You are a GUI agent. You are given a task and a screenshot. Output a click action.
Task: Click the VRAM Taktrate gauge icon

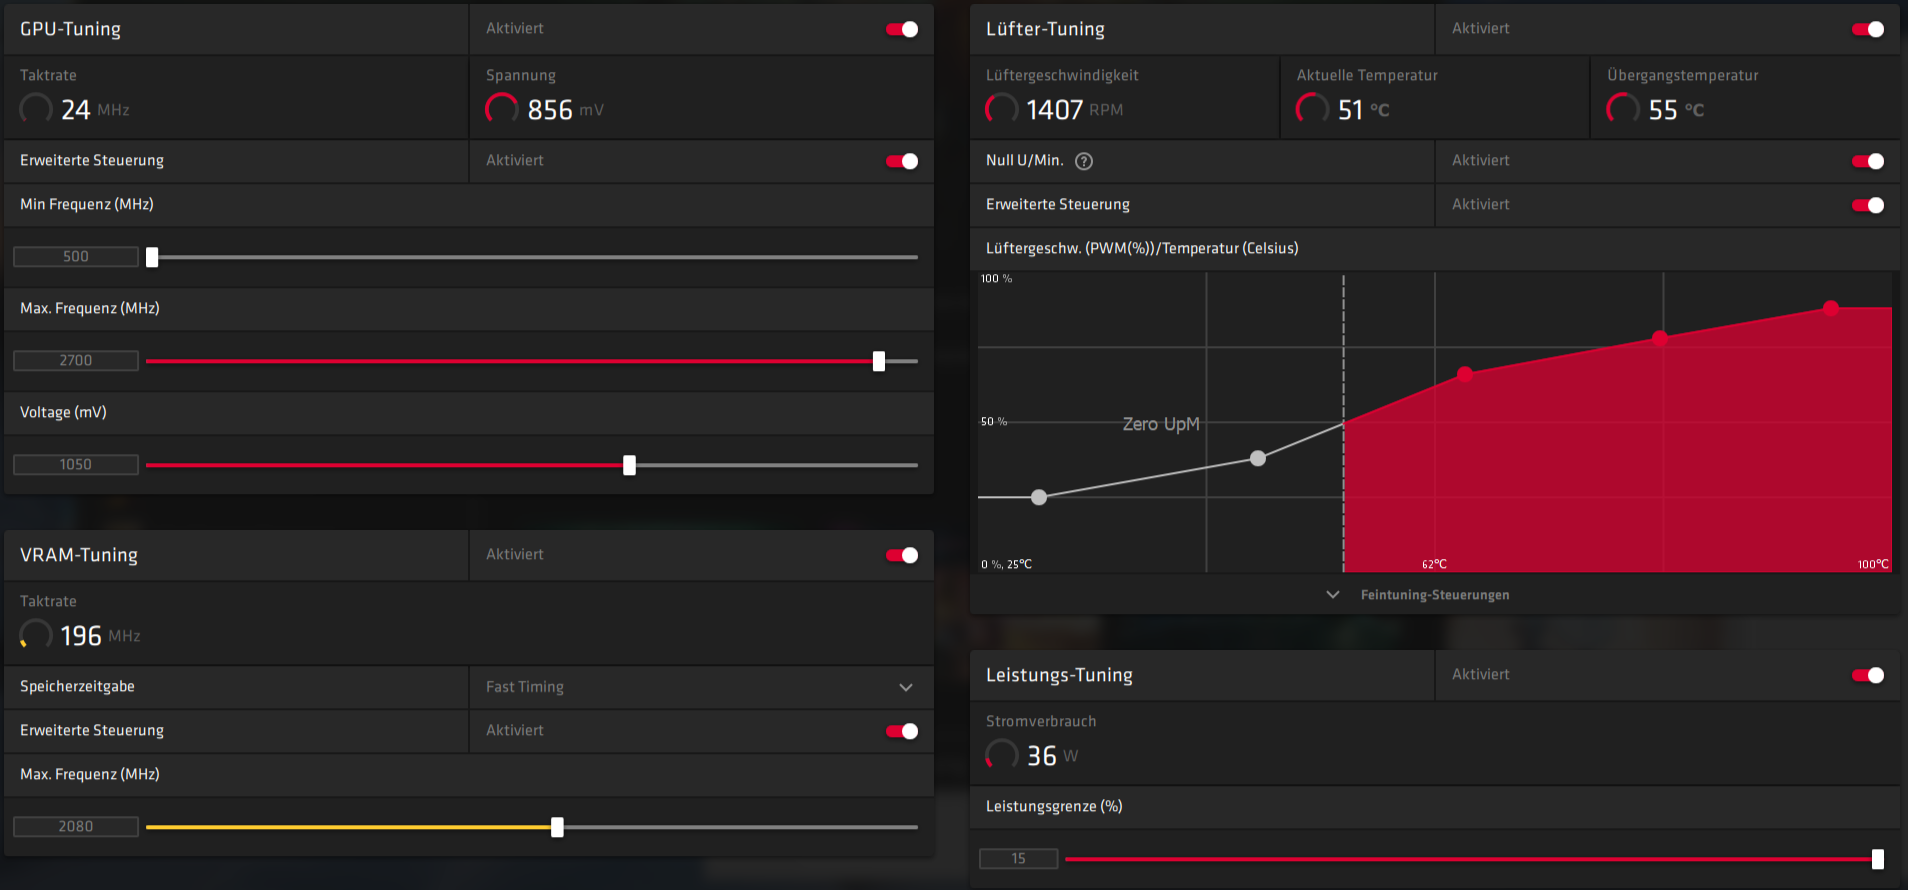(x=36, y=634)
